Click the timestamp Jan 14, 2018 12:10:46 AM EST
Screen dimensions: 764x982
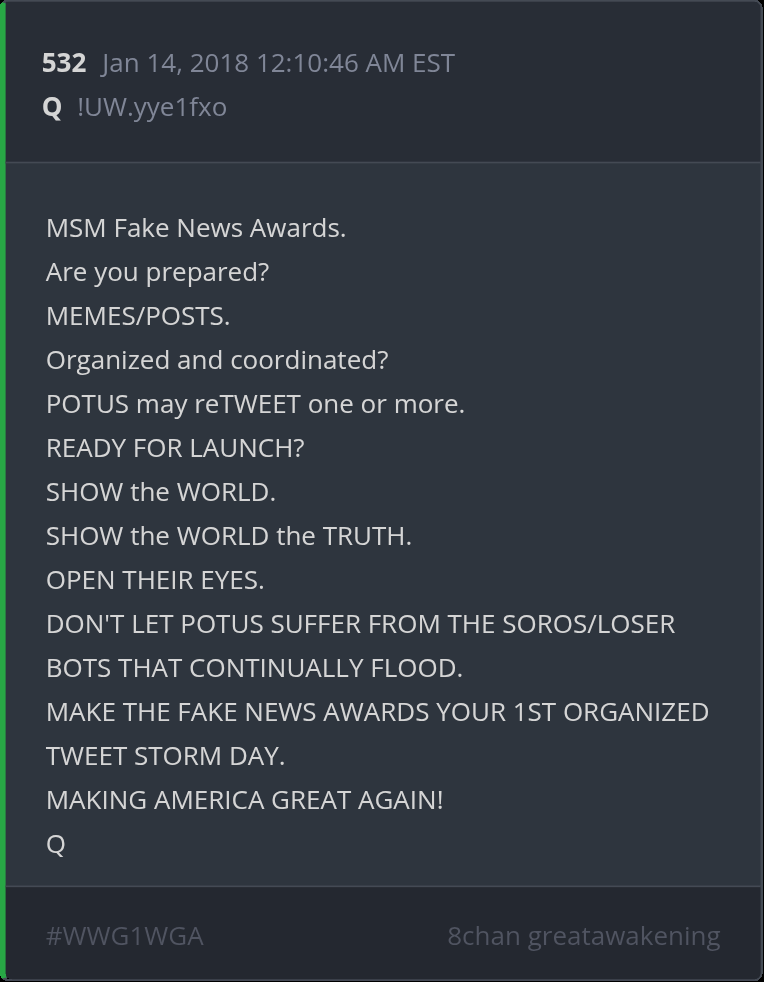277,63
